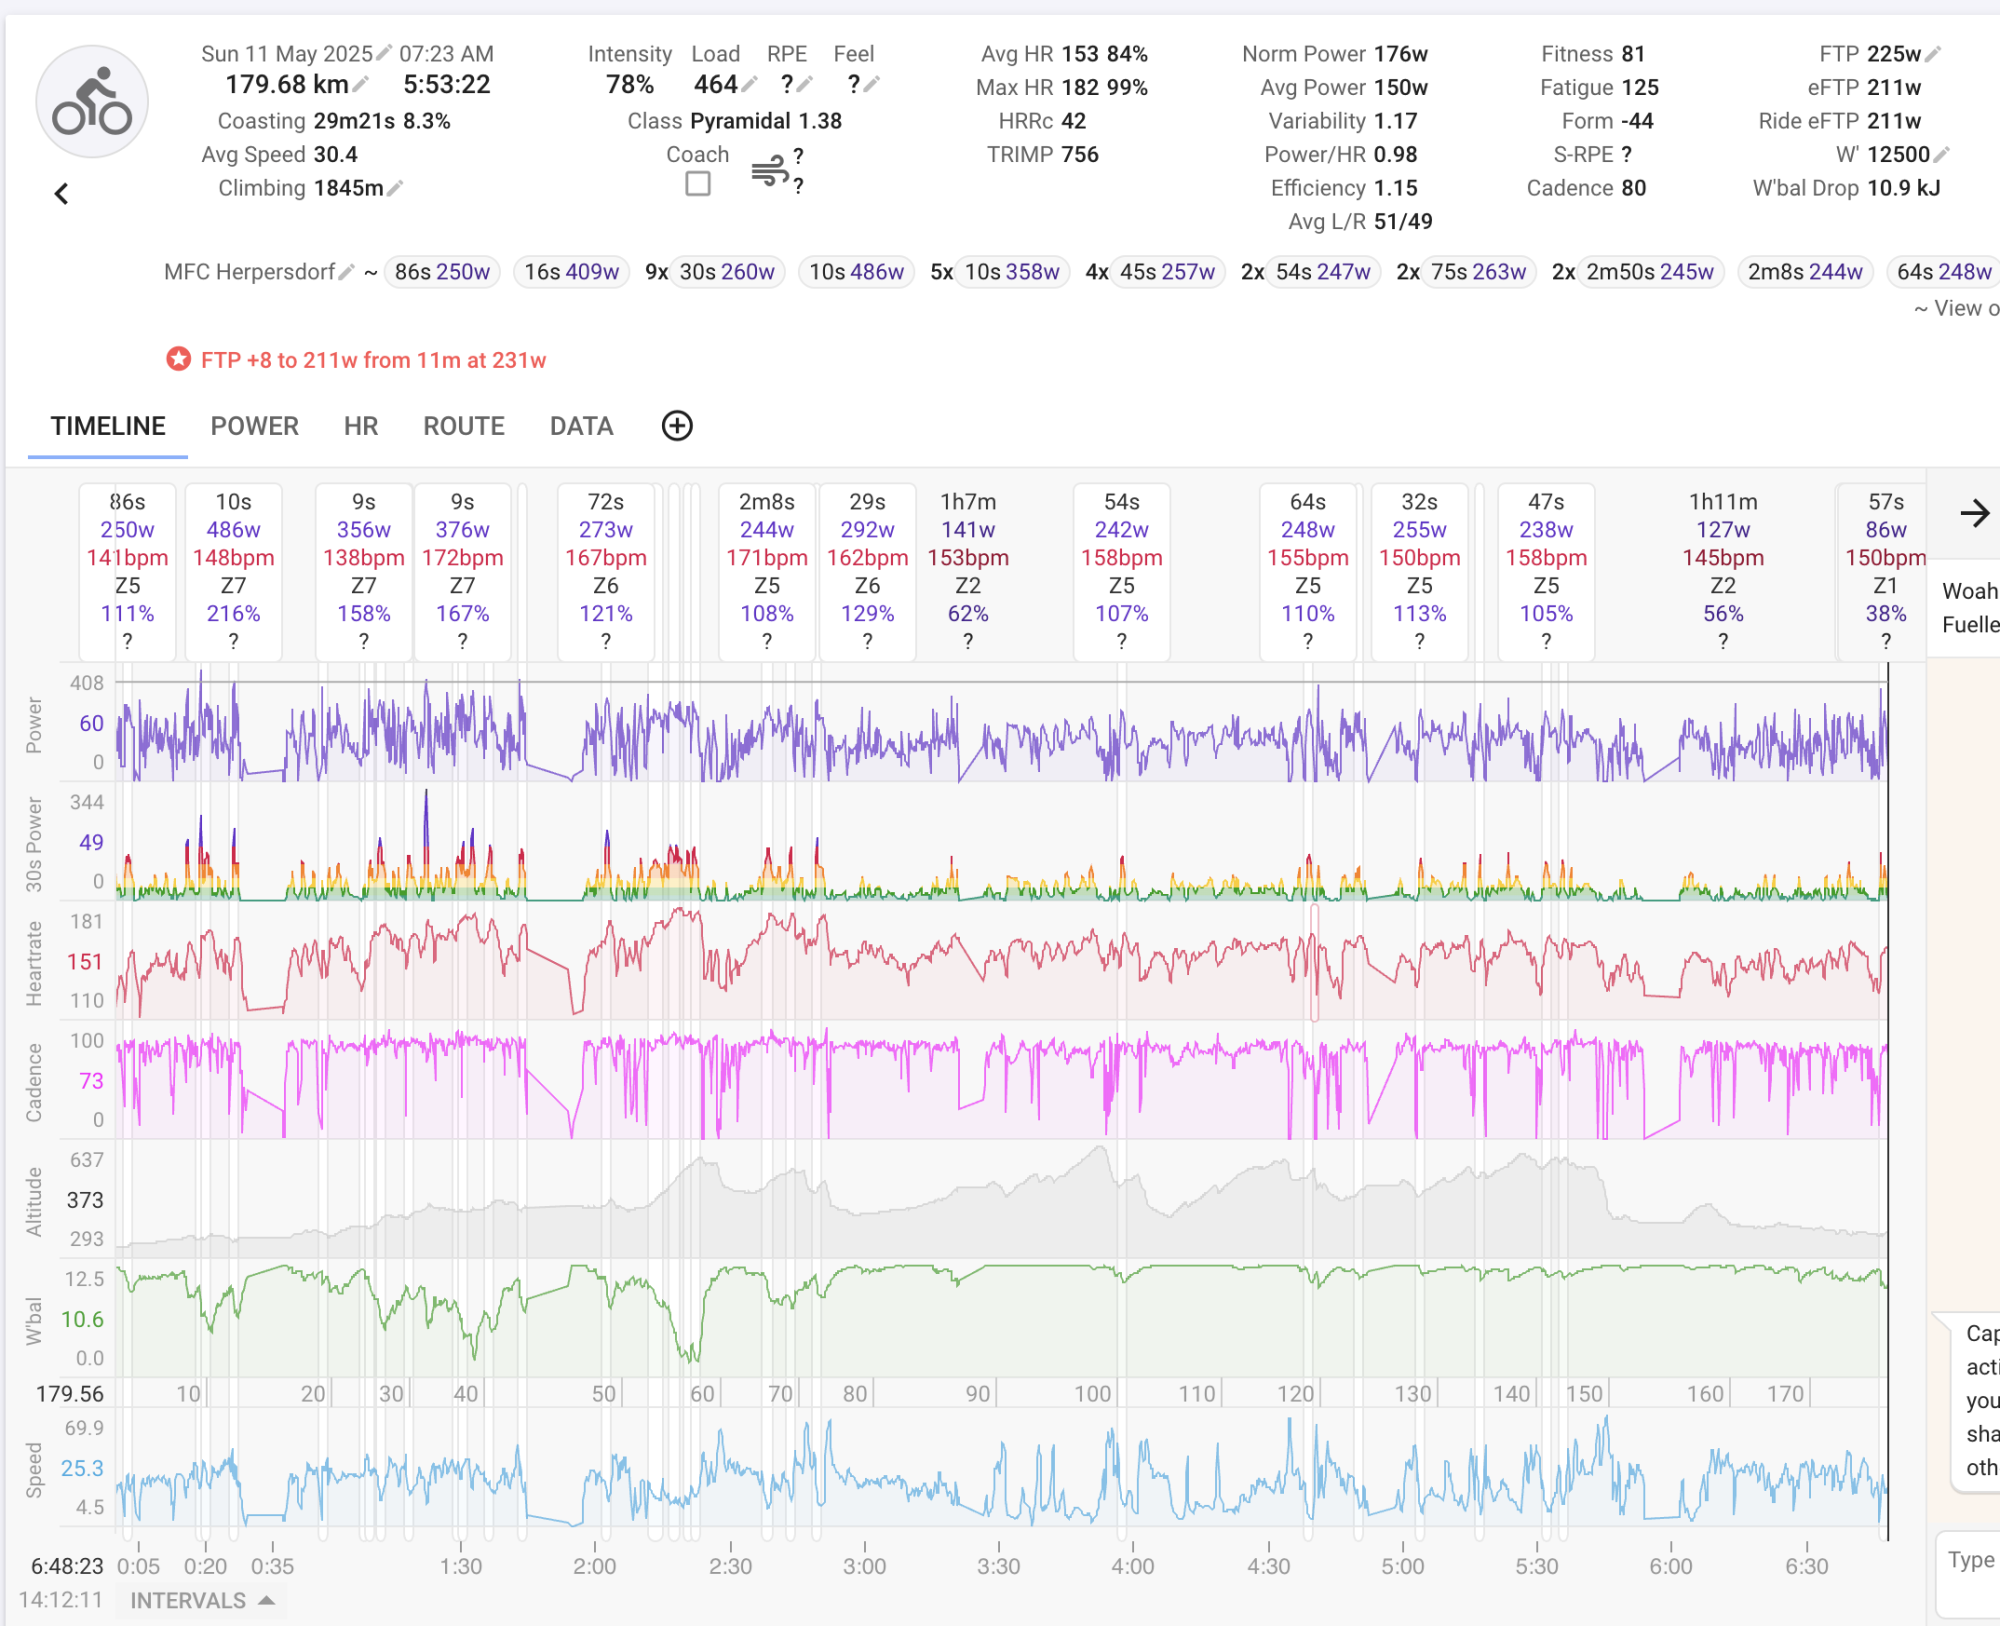Click the 86s 250w interval chip

tap(442, 272)
